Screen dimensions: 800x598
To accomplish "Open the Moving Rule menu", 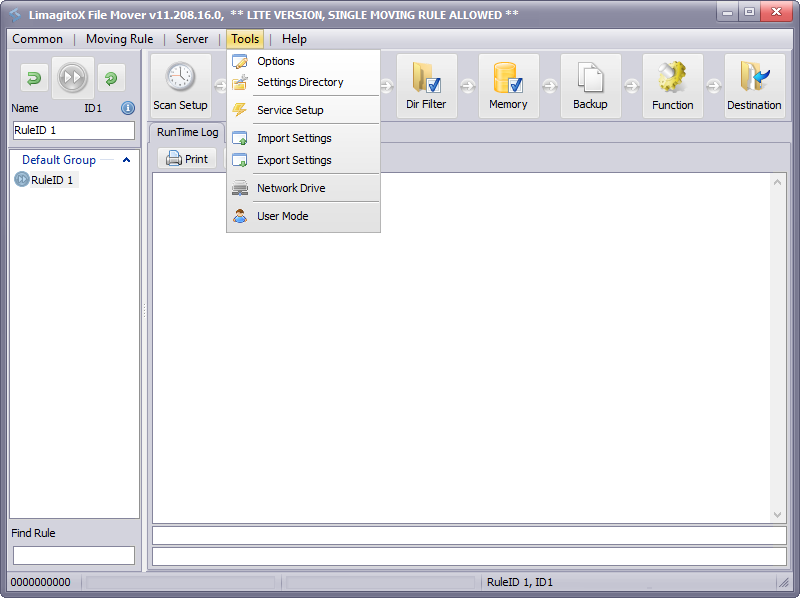I will click(x=119, y=39).
